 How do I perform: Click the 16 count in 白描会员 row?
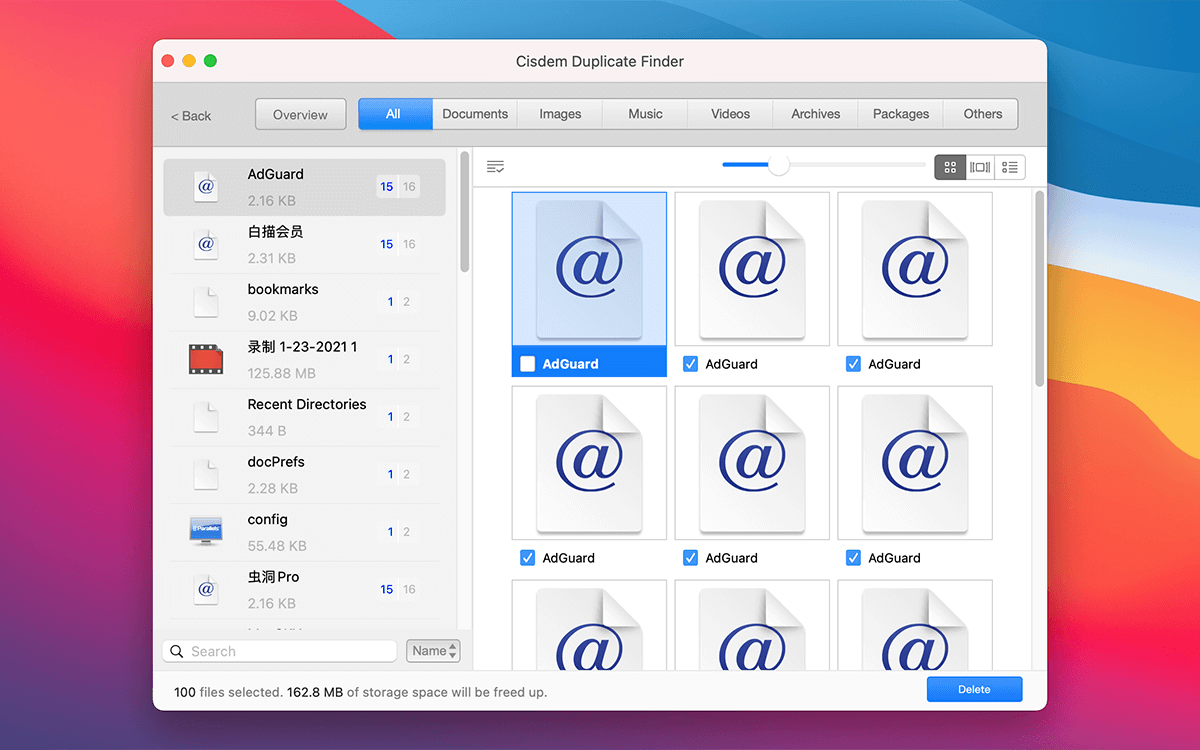(409, 245)
